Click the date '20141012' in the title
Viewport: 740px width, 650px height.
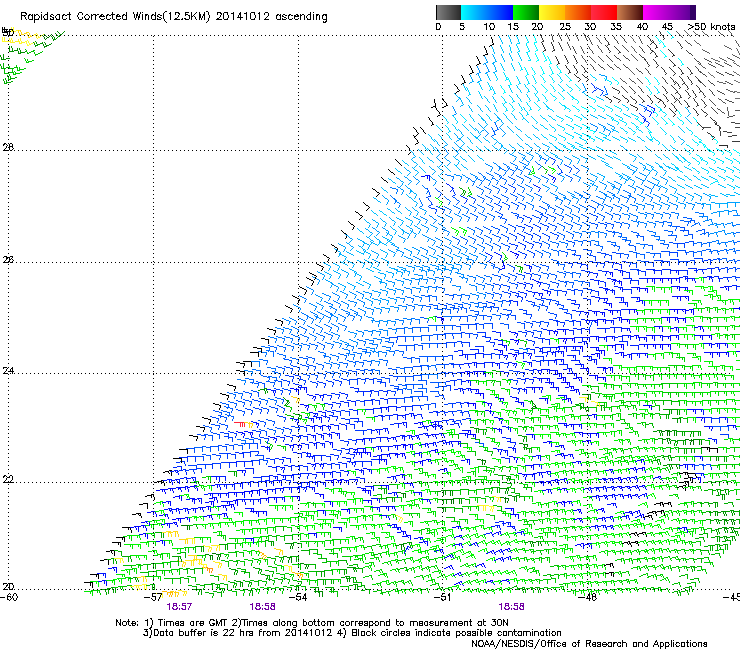click(243, 17)
